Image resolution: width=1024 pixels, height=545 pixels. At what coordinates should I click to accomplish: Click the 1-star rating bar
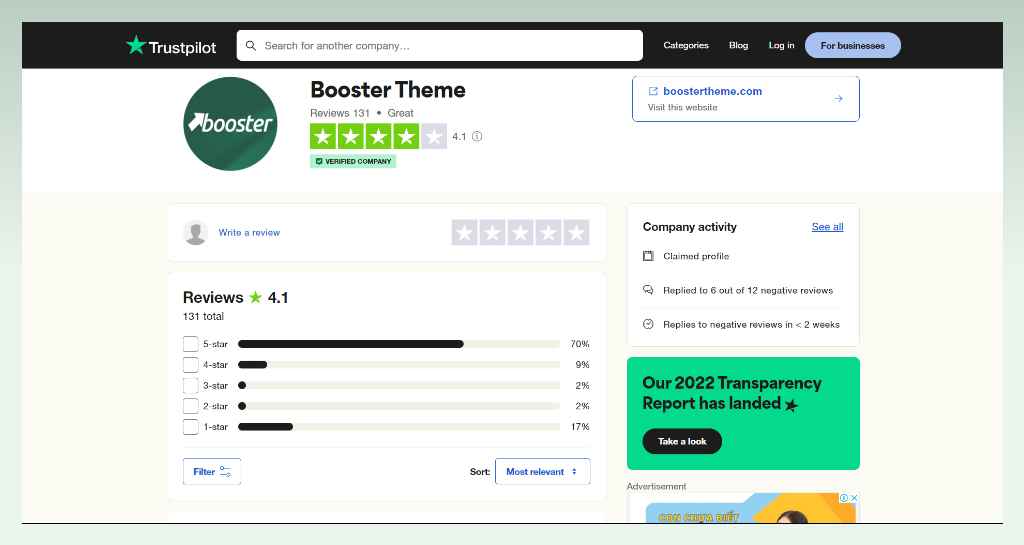tap(398, 427)
